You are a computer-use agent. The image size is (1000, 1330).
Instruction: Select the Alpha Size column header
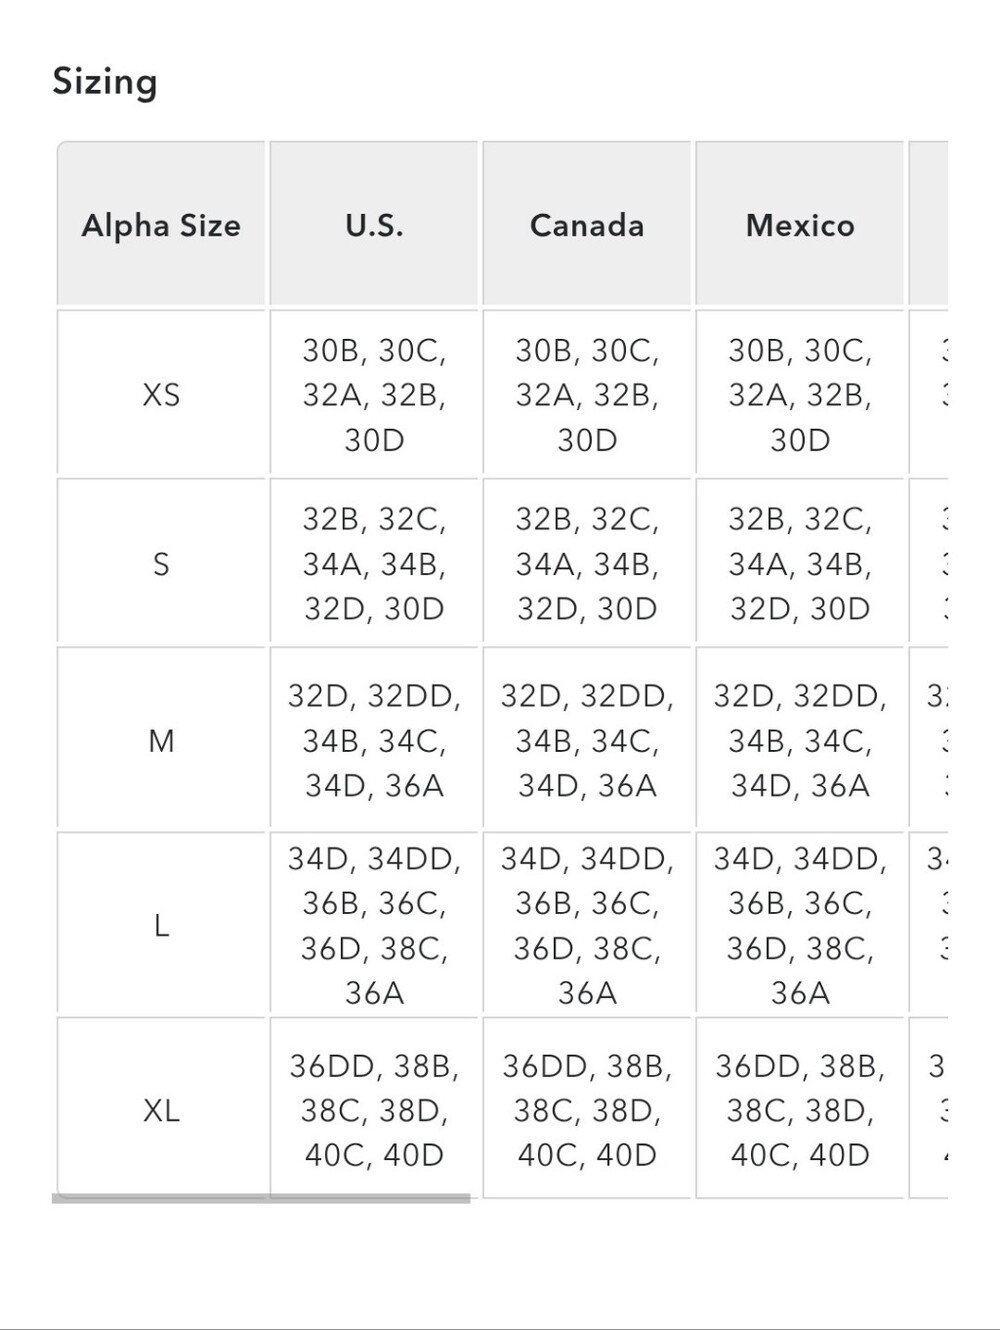click(161, 224)
